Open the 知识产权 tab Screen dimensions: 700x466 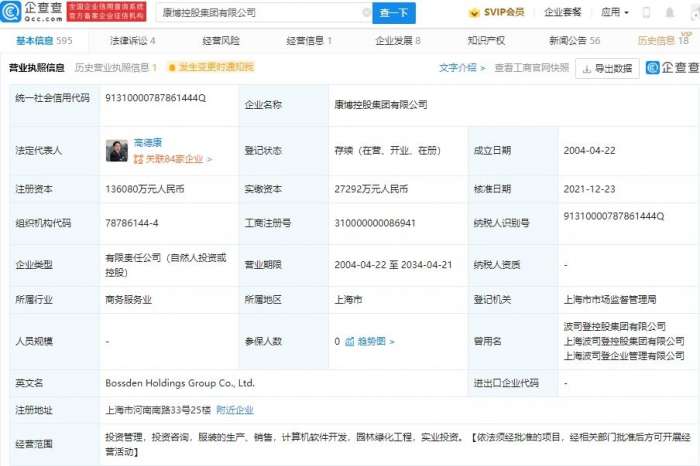tap(486, 41)
